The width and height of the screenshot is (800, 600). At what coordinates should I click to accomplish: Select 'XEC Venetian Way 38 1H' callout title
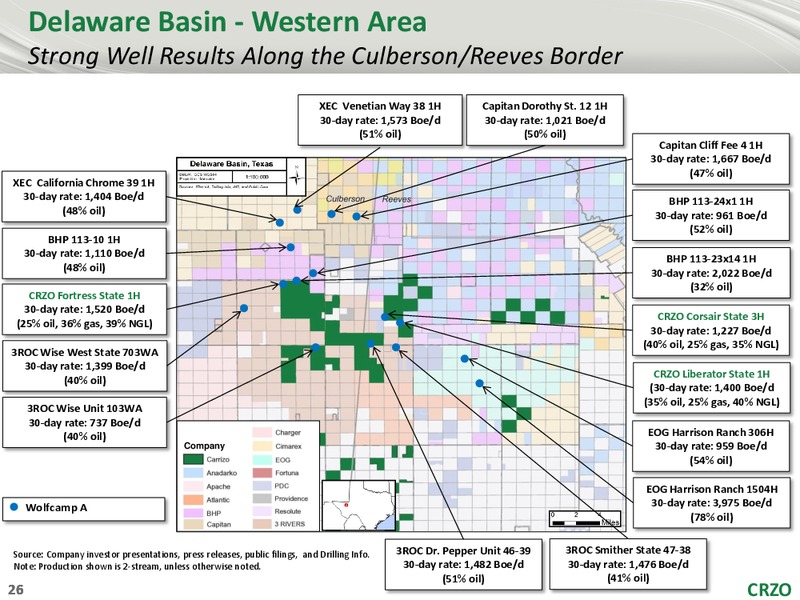pos(380,106)
